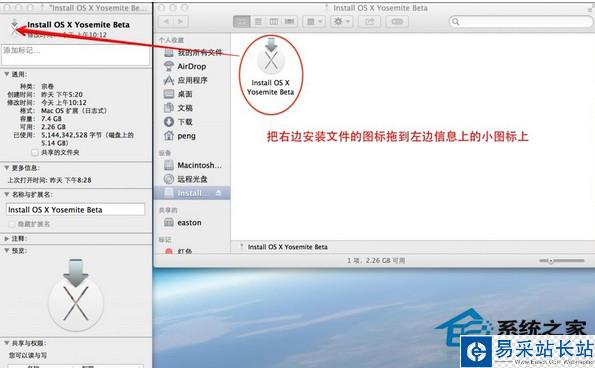Click the Mac OS Extended format value
Image resolution: width=595 pixels, height=368 pixels.
pyautogui.click(x=74, y=111)
